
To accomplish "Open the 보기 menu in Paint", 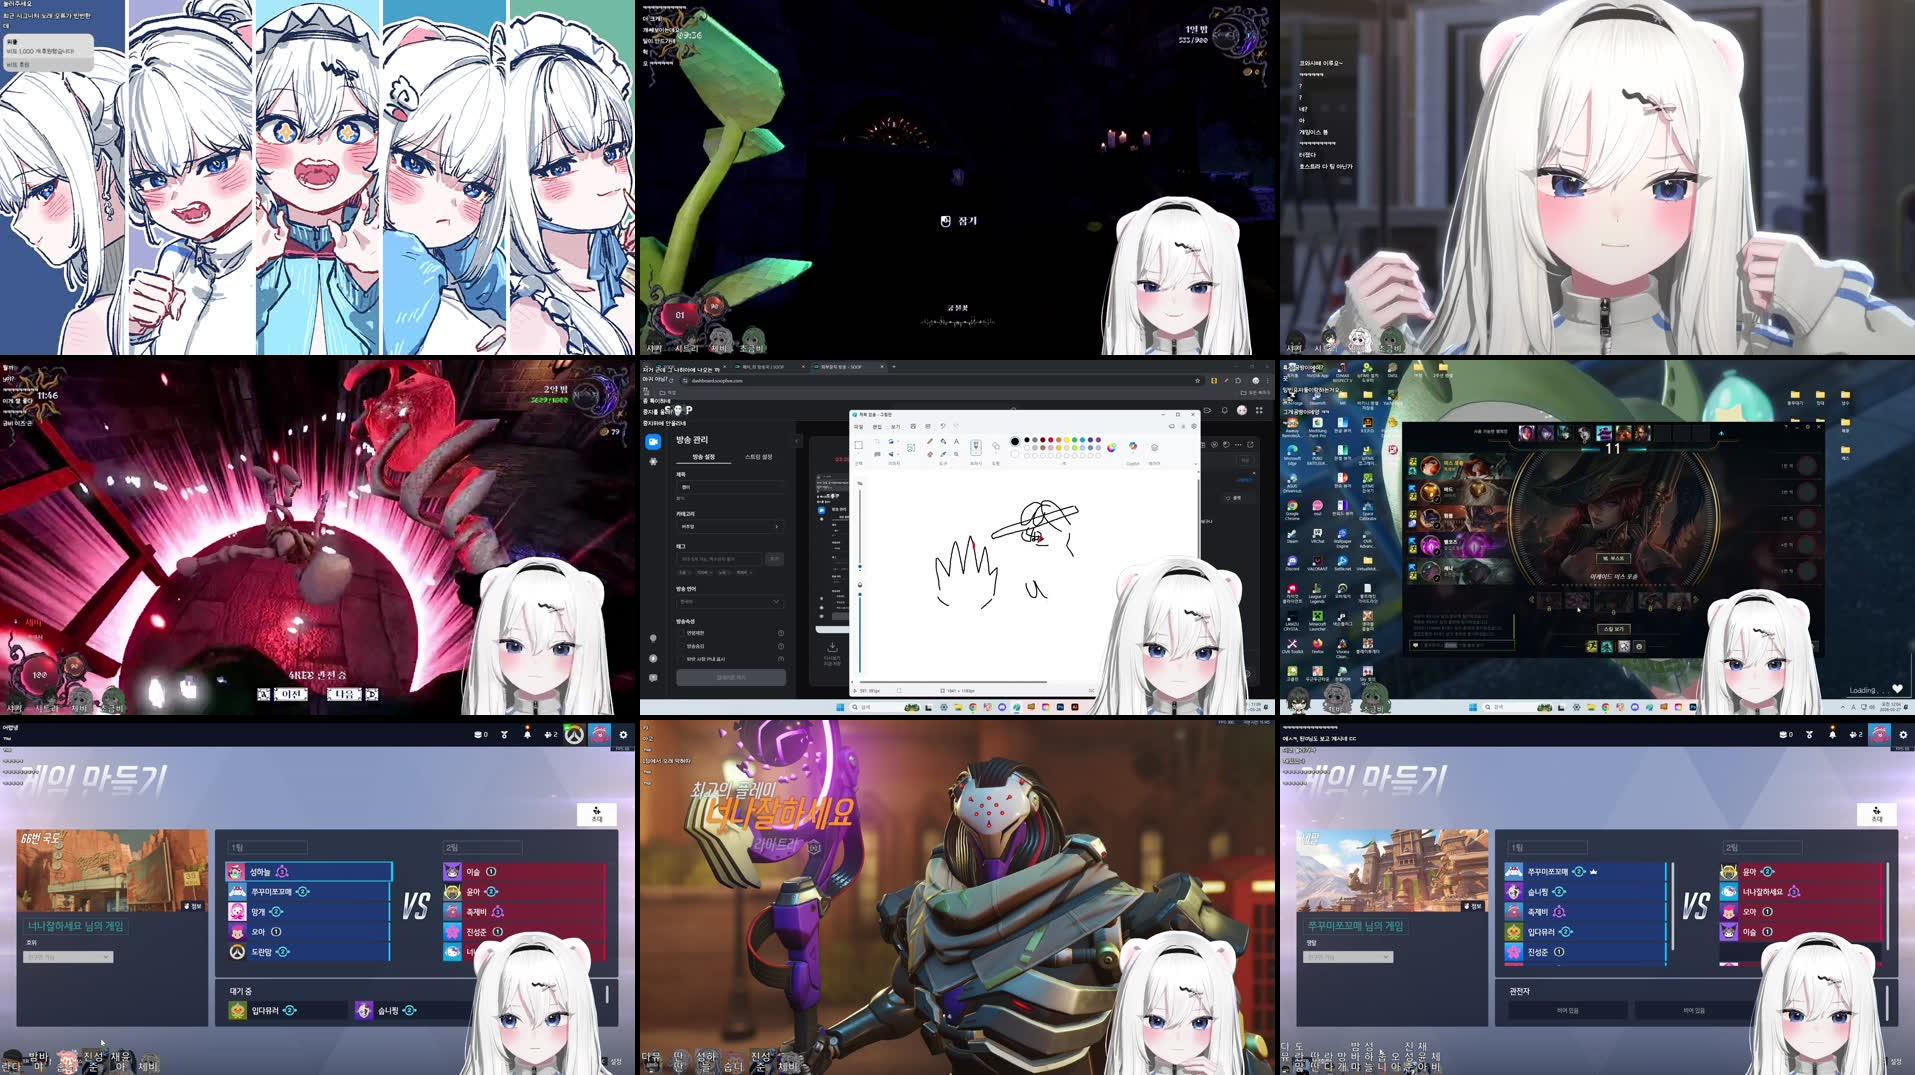I will pos(895,427).
